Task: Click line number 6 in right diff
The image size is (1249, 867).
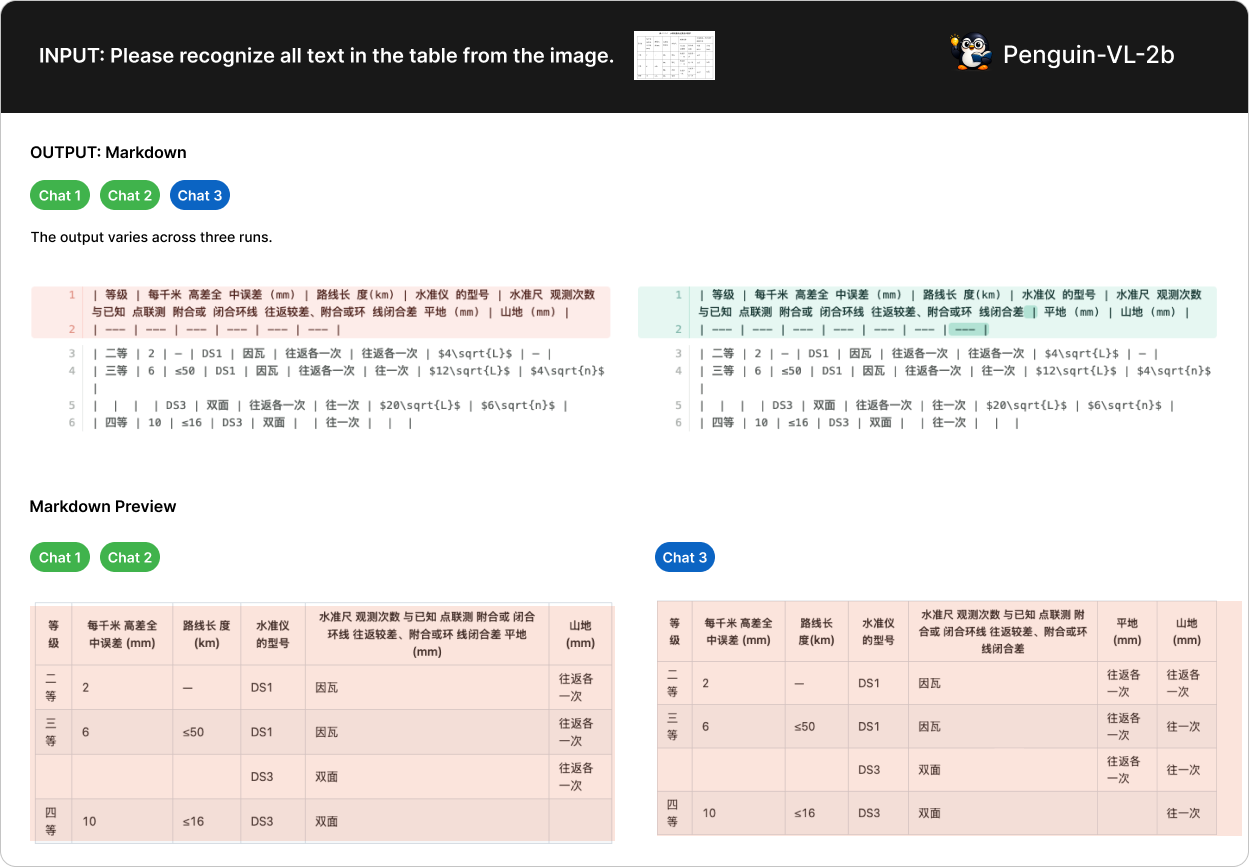Action: point(679,423)
